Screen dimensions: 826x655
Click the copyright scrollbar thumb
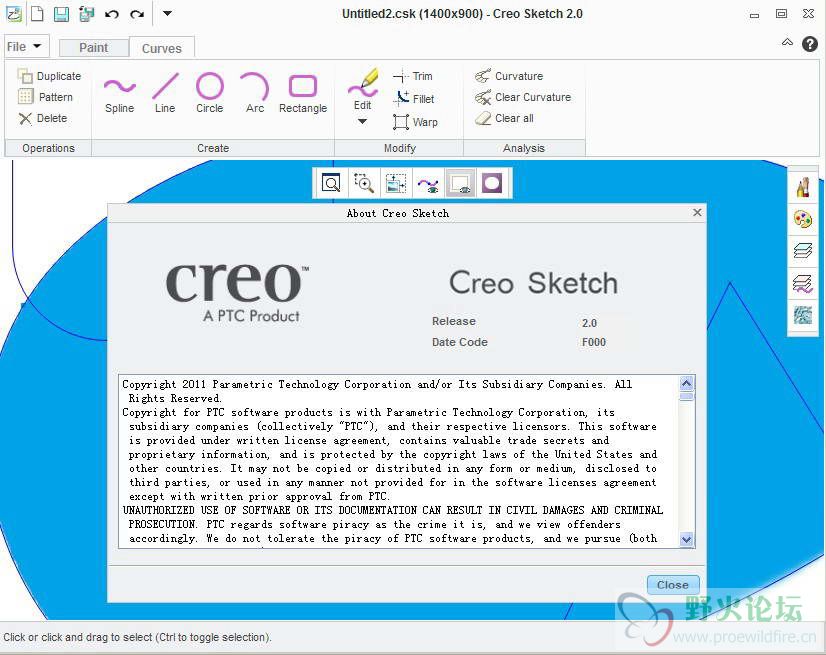[x=686, y=396]
